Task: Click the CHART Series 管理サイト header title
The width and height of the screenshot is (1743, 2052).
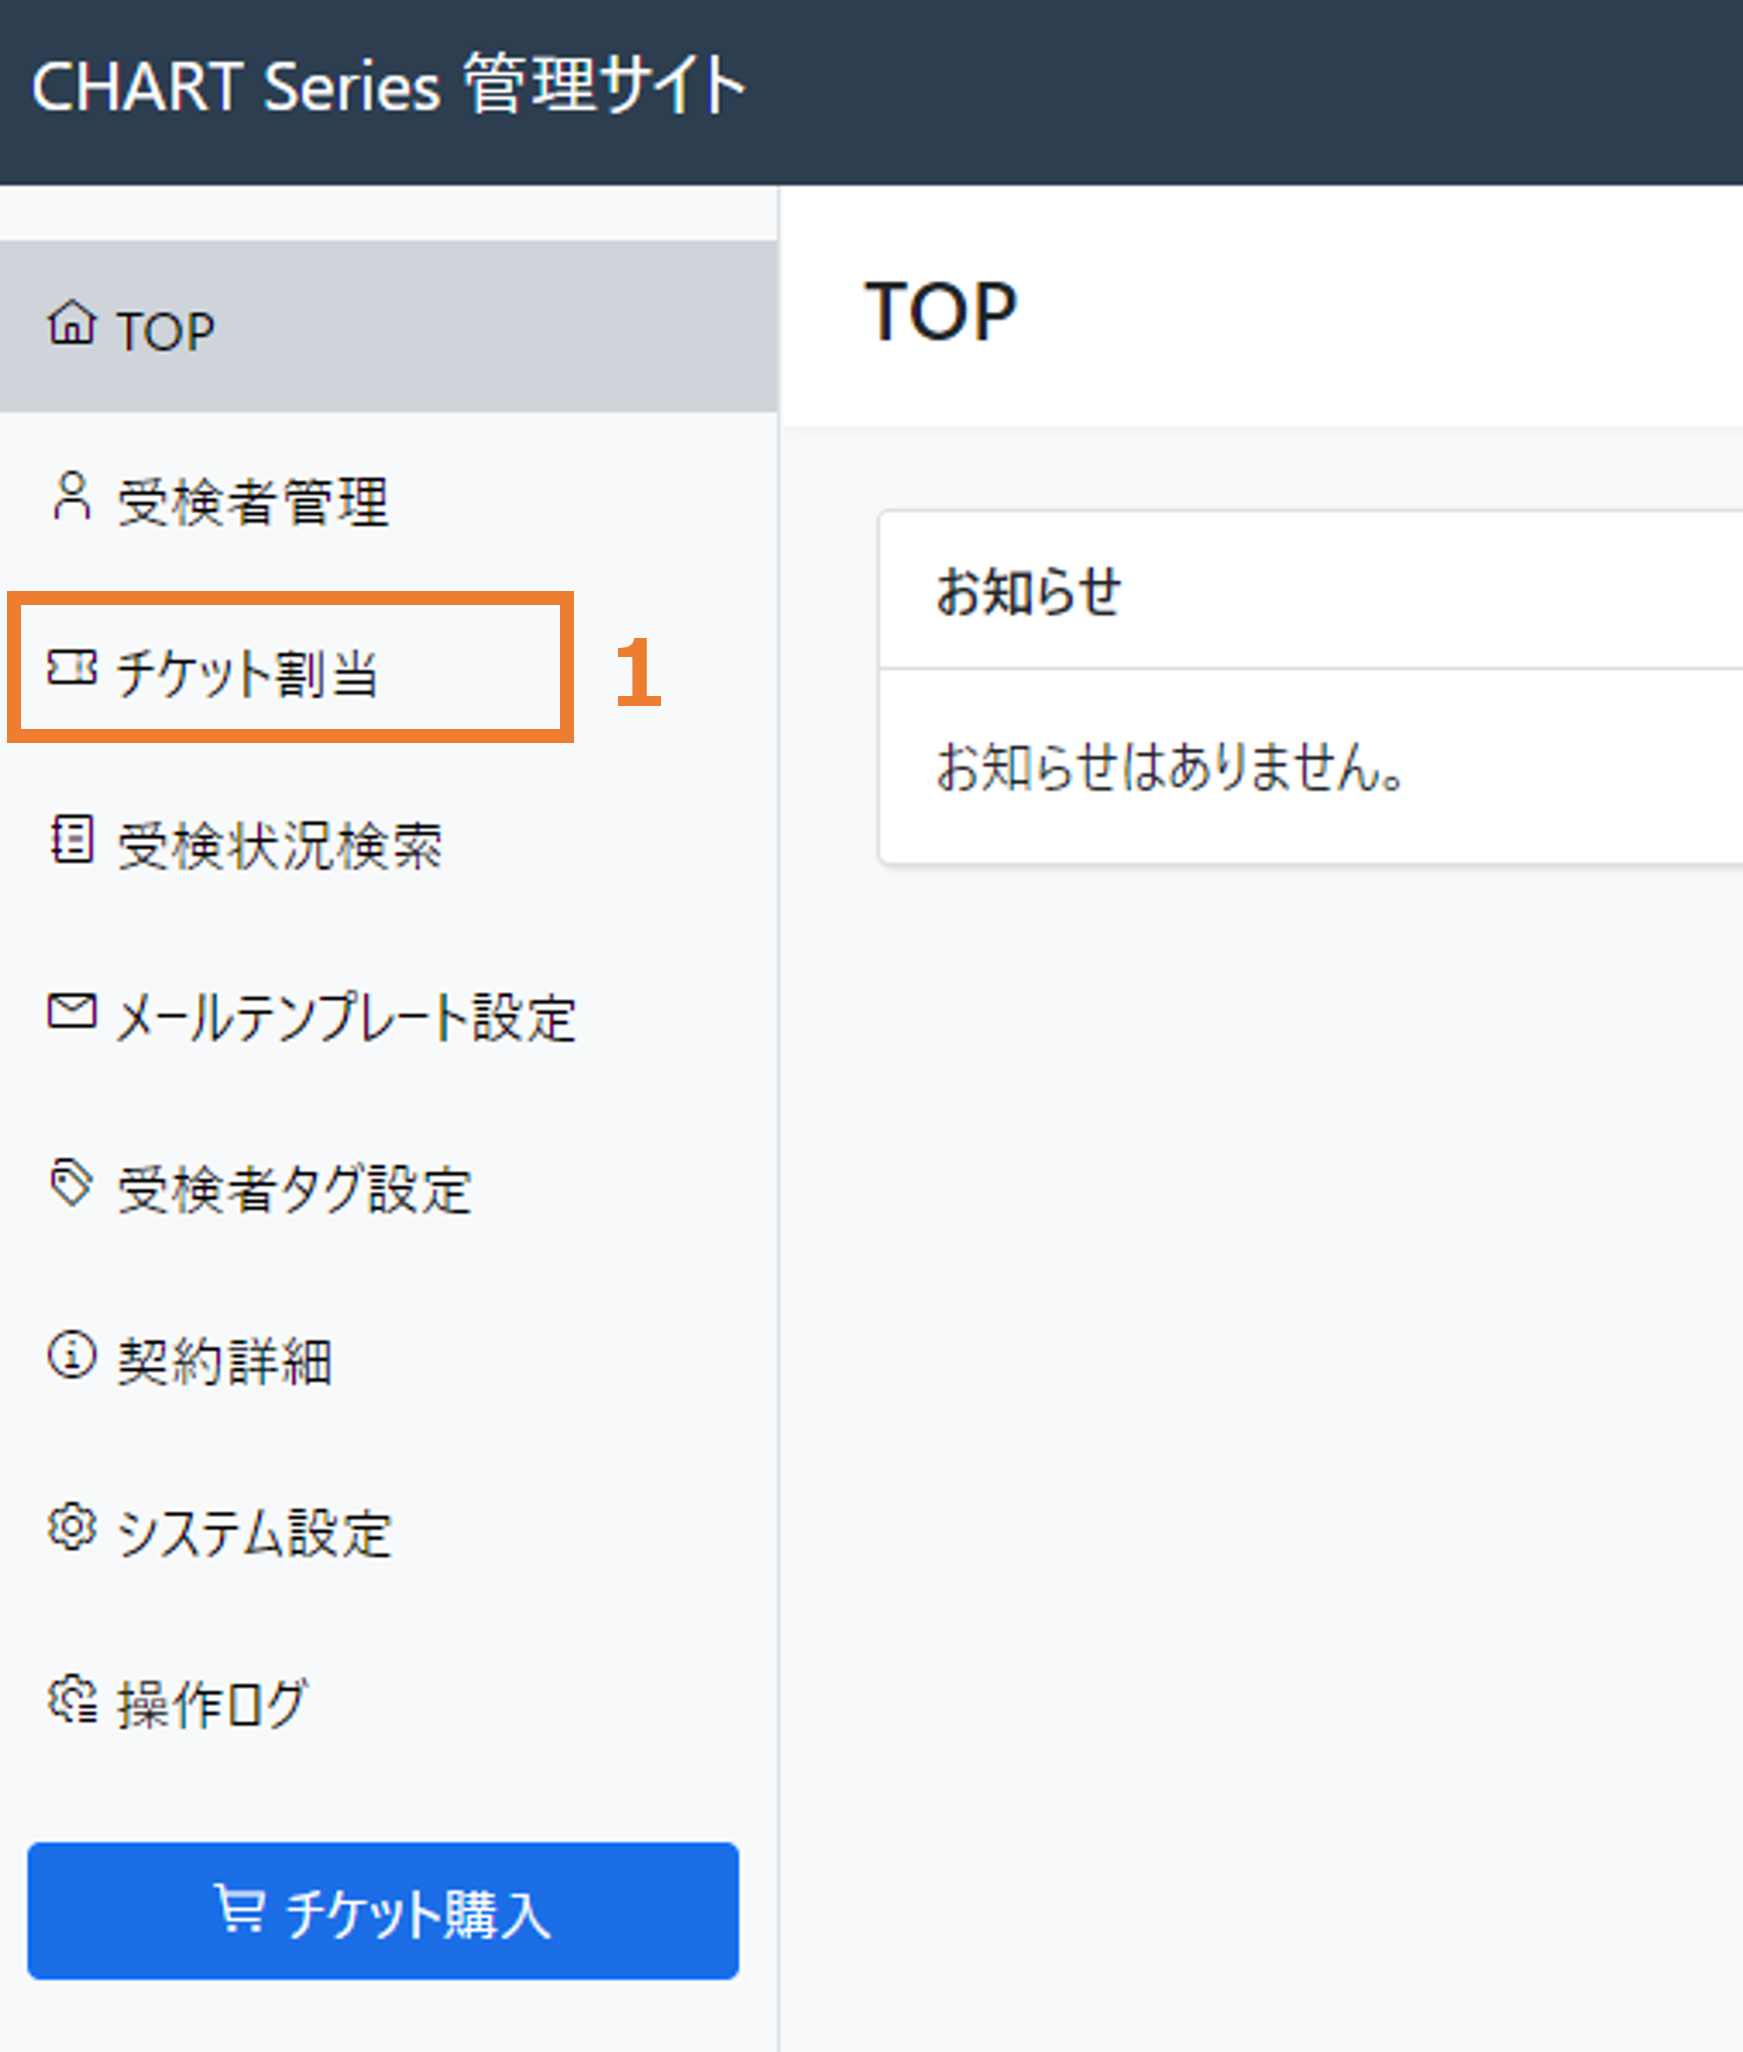Action: click(x=389, y=85)
